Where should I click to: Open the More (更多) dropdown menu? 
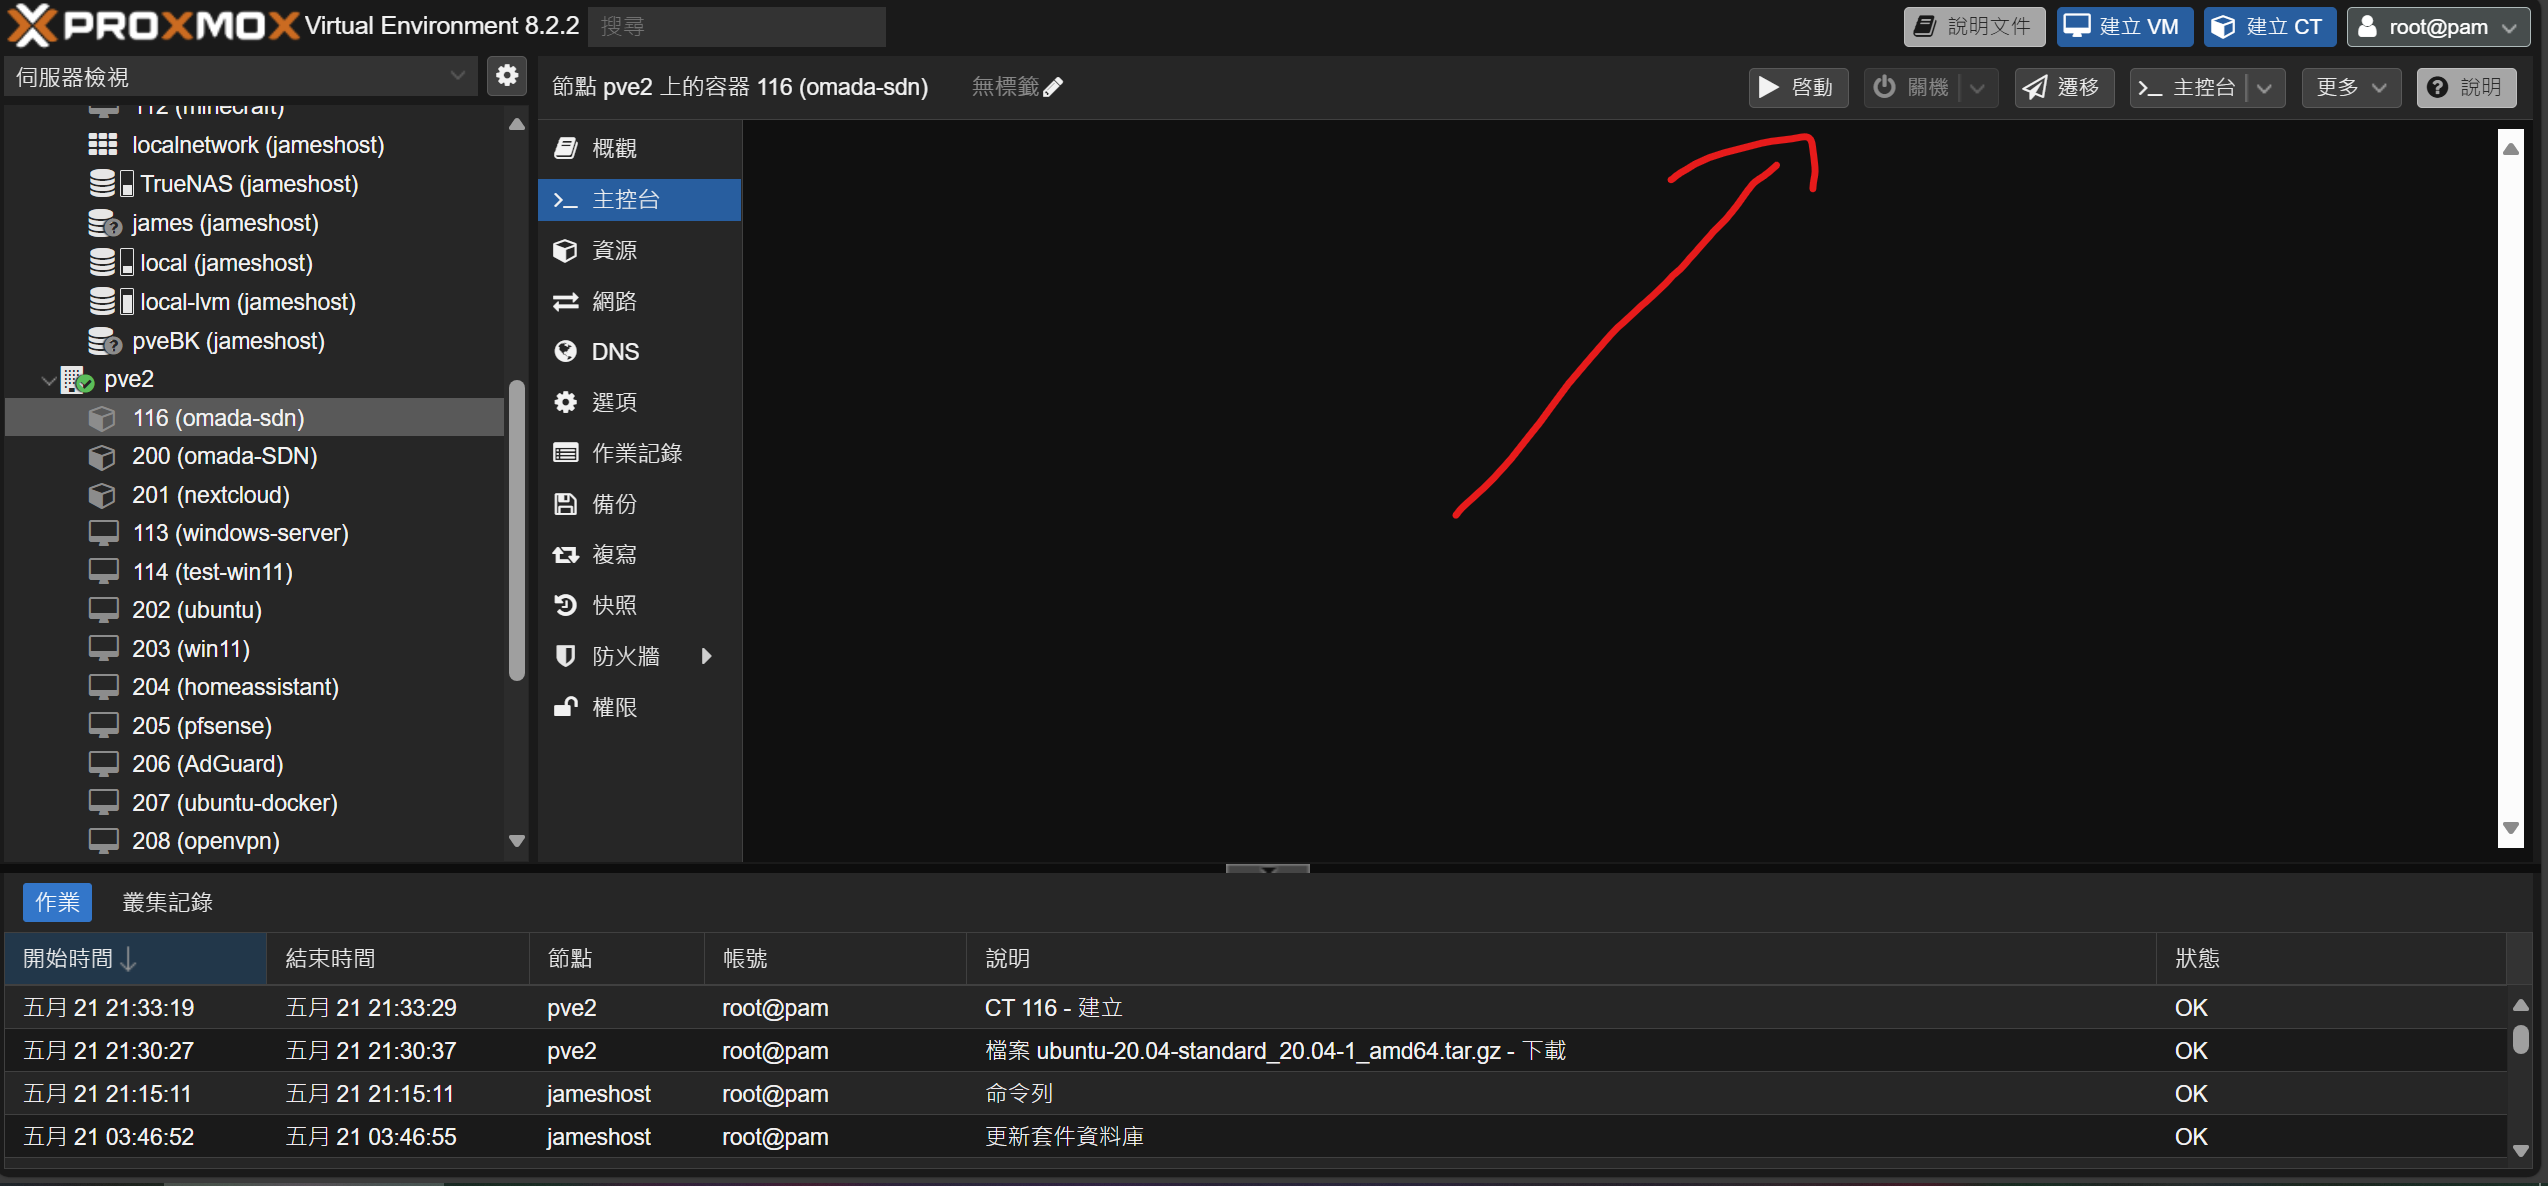tap(2349, 87)
